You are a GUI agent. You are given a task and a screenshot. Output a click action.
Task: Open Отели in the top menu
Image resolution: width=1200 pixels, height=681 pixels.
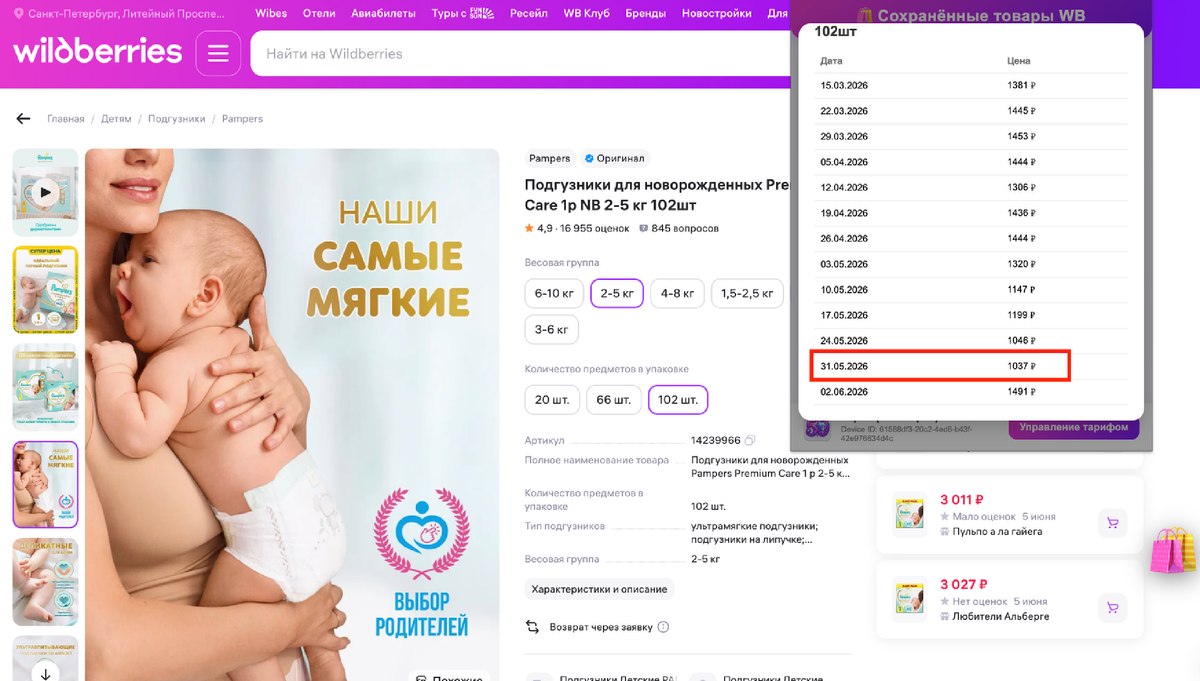point(319,14)
